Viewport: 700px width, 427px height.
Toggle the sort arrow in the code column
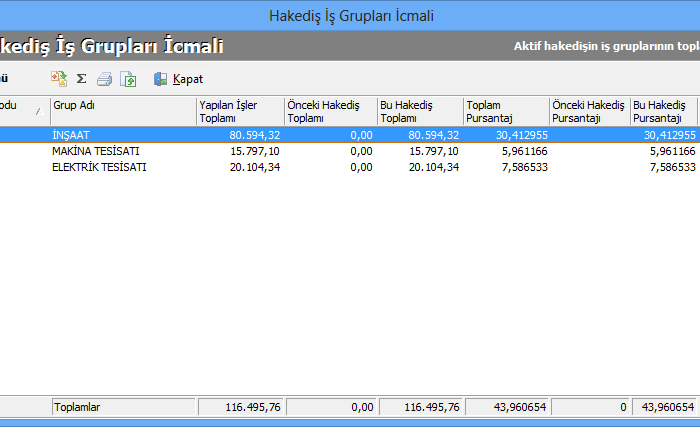click(x=38, y=111)
